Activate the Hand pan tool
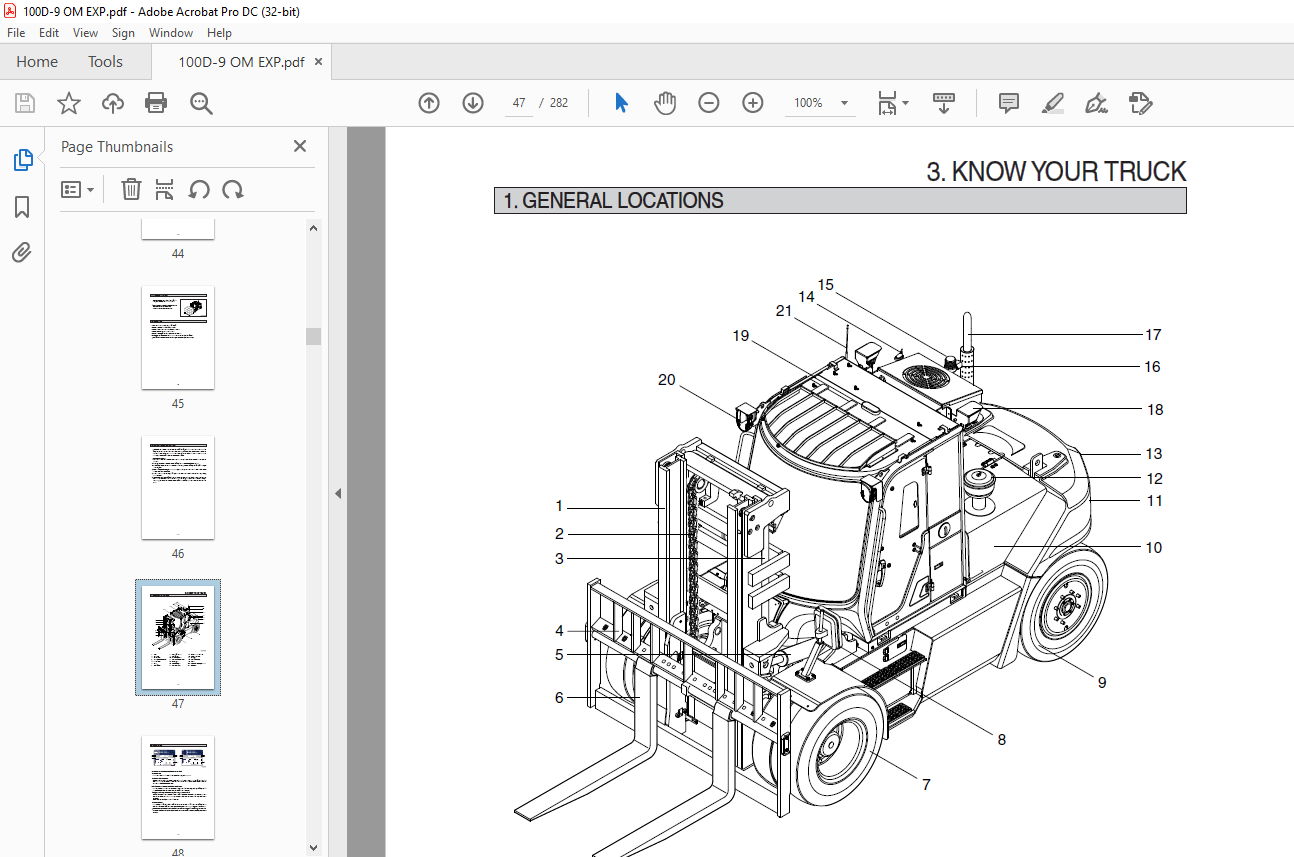 click(x=665, y=103)
